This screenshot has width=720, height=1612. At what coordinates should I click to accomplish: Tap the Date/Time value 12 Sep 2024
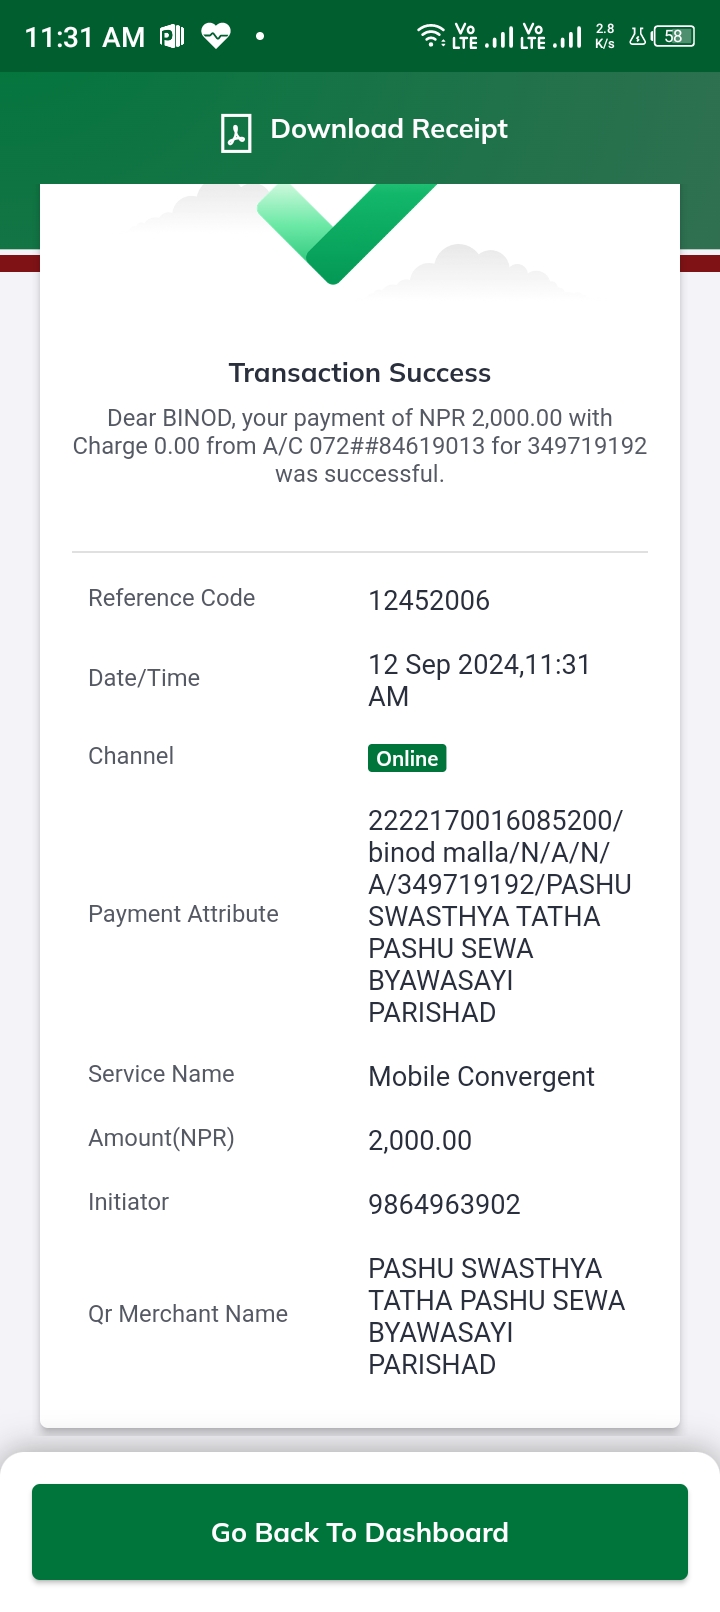[479, 680]
